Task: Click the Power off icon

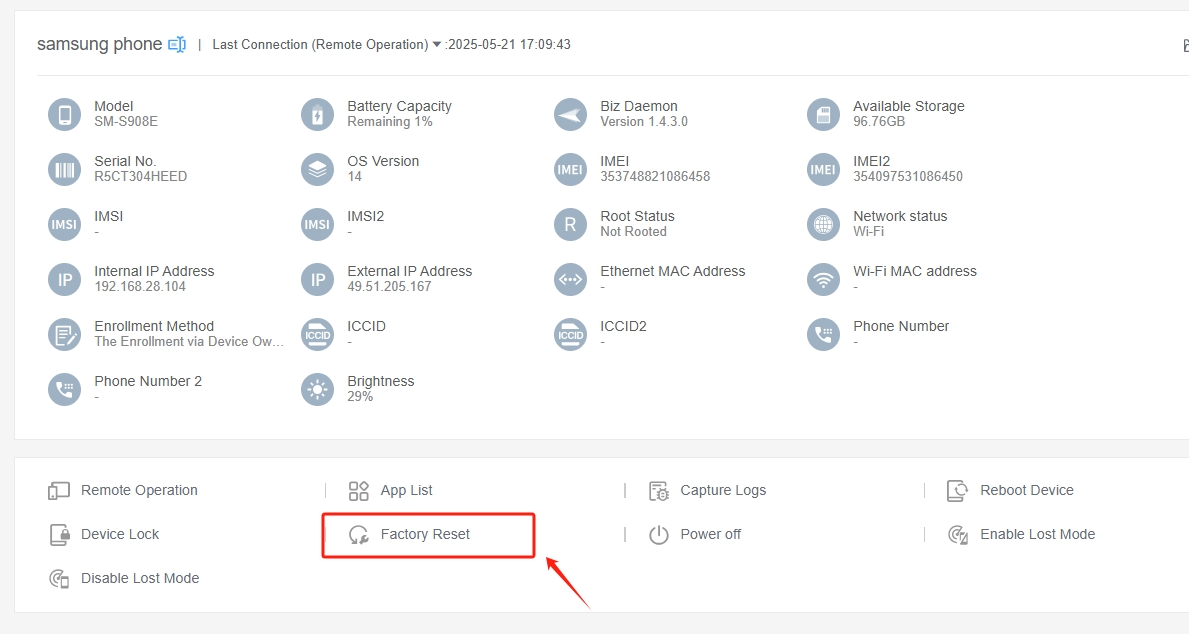Action: 658,535
